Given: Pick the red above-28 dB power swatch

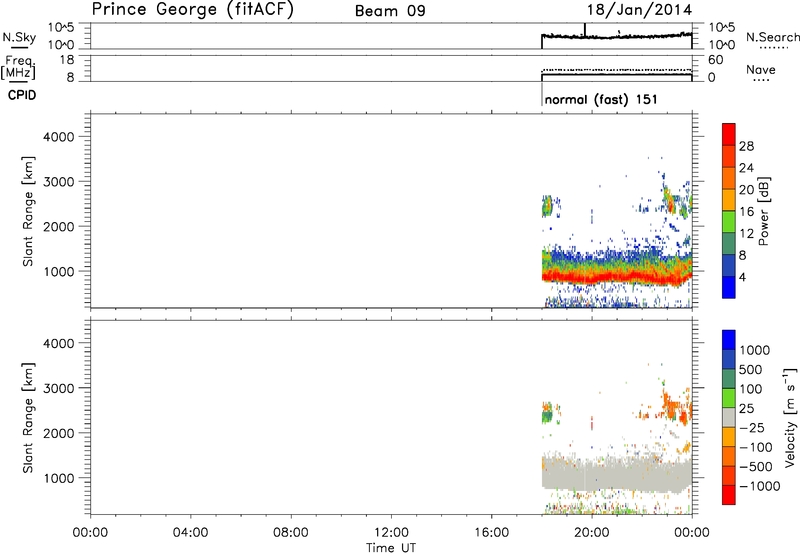Looking at the screenshot, I should (x=729, y=134).
